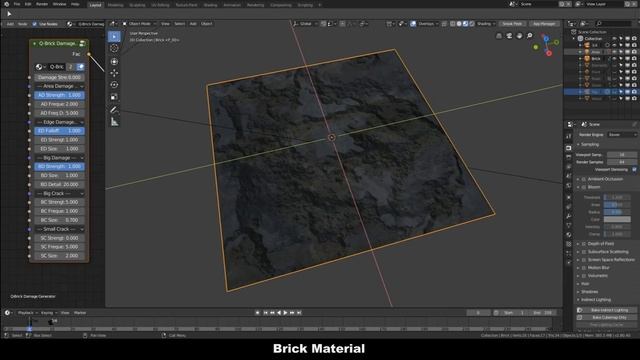Expand the Big Crack dropdown in node
Viewport: 640px width, 360px height.
(60, 193)
